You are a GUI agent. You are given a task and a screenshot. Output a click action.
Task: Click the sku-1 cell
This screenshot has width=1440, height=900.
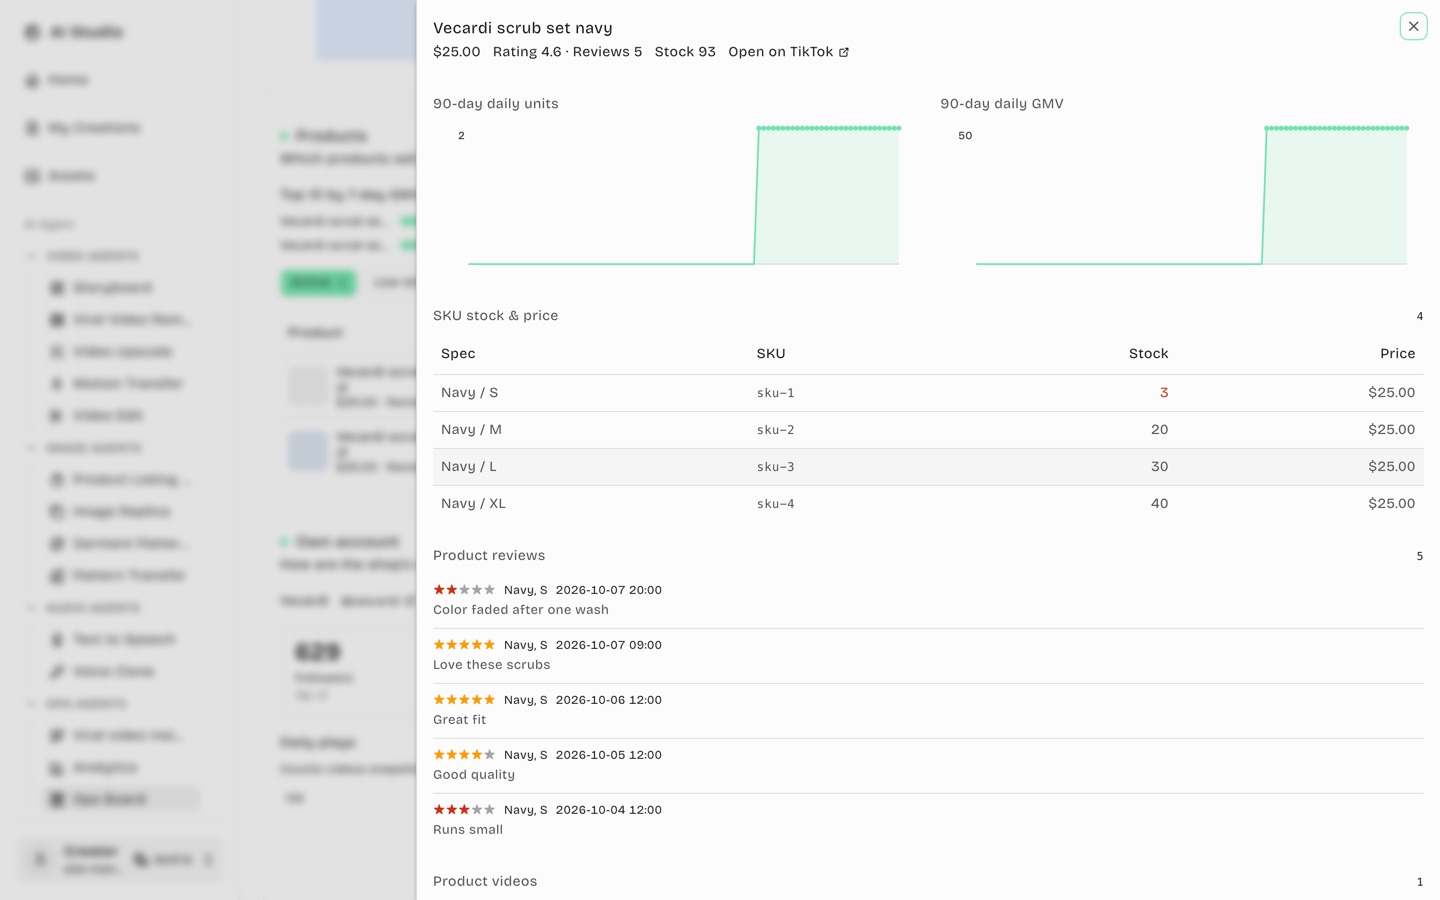pos(776,393)
